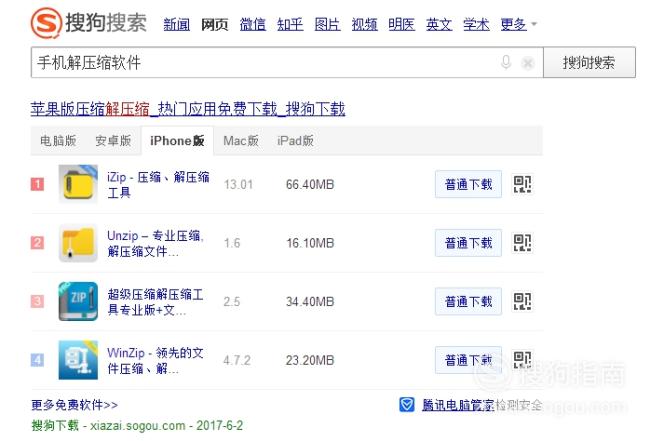Focus the search field containing 手机解压缩软件
The width and height of the screenshot is (650, 441).
click(287, 63)
